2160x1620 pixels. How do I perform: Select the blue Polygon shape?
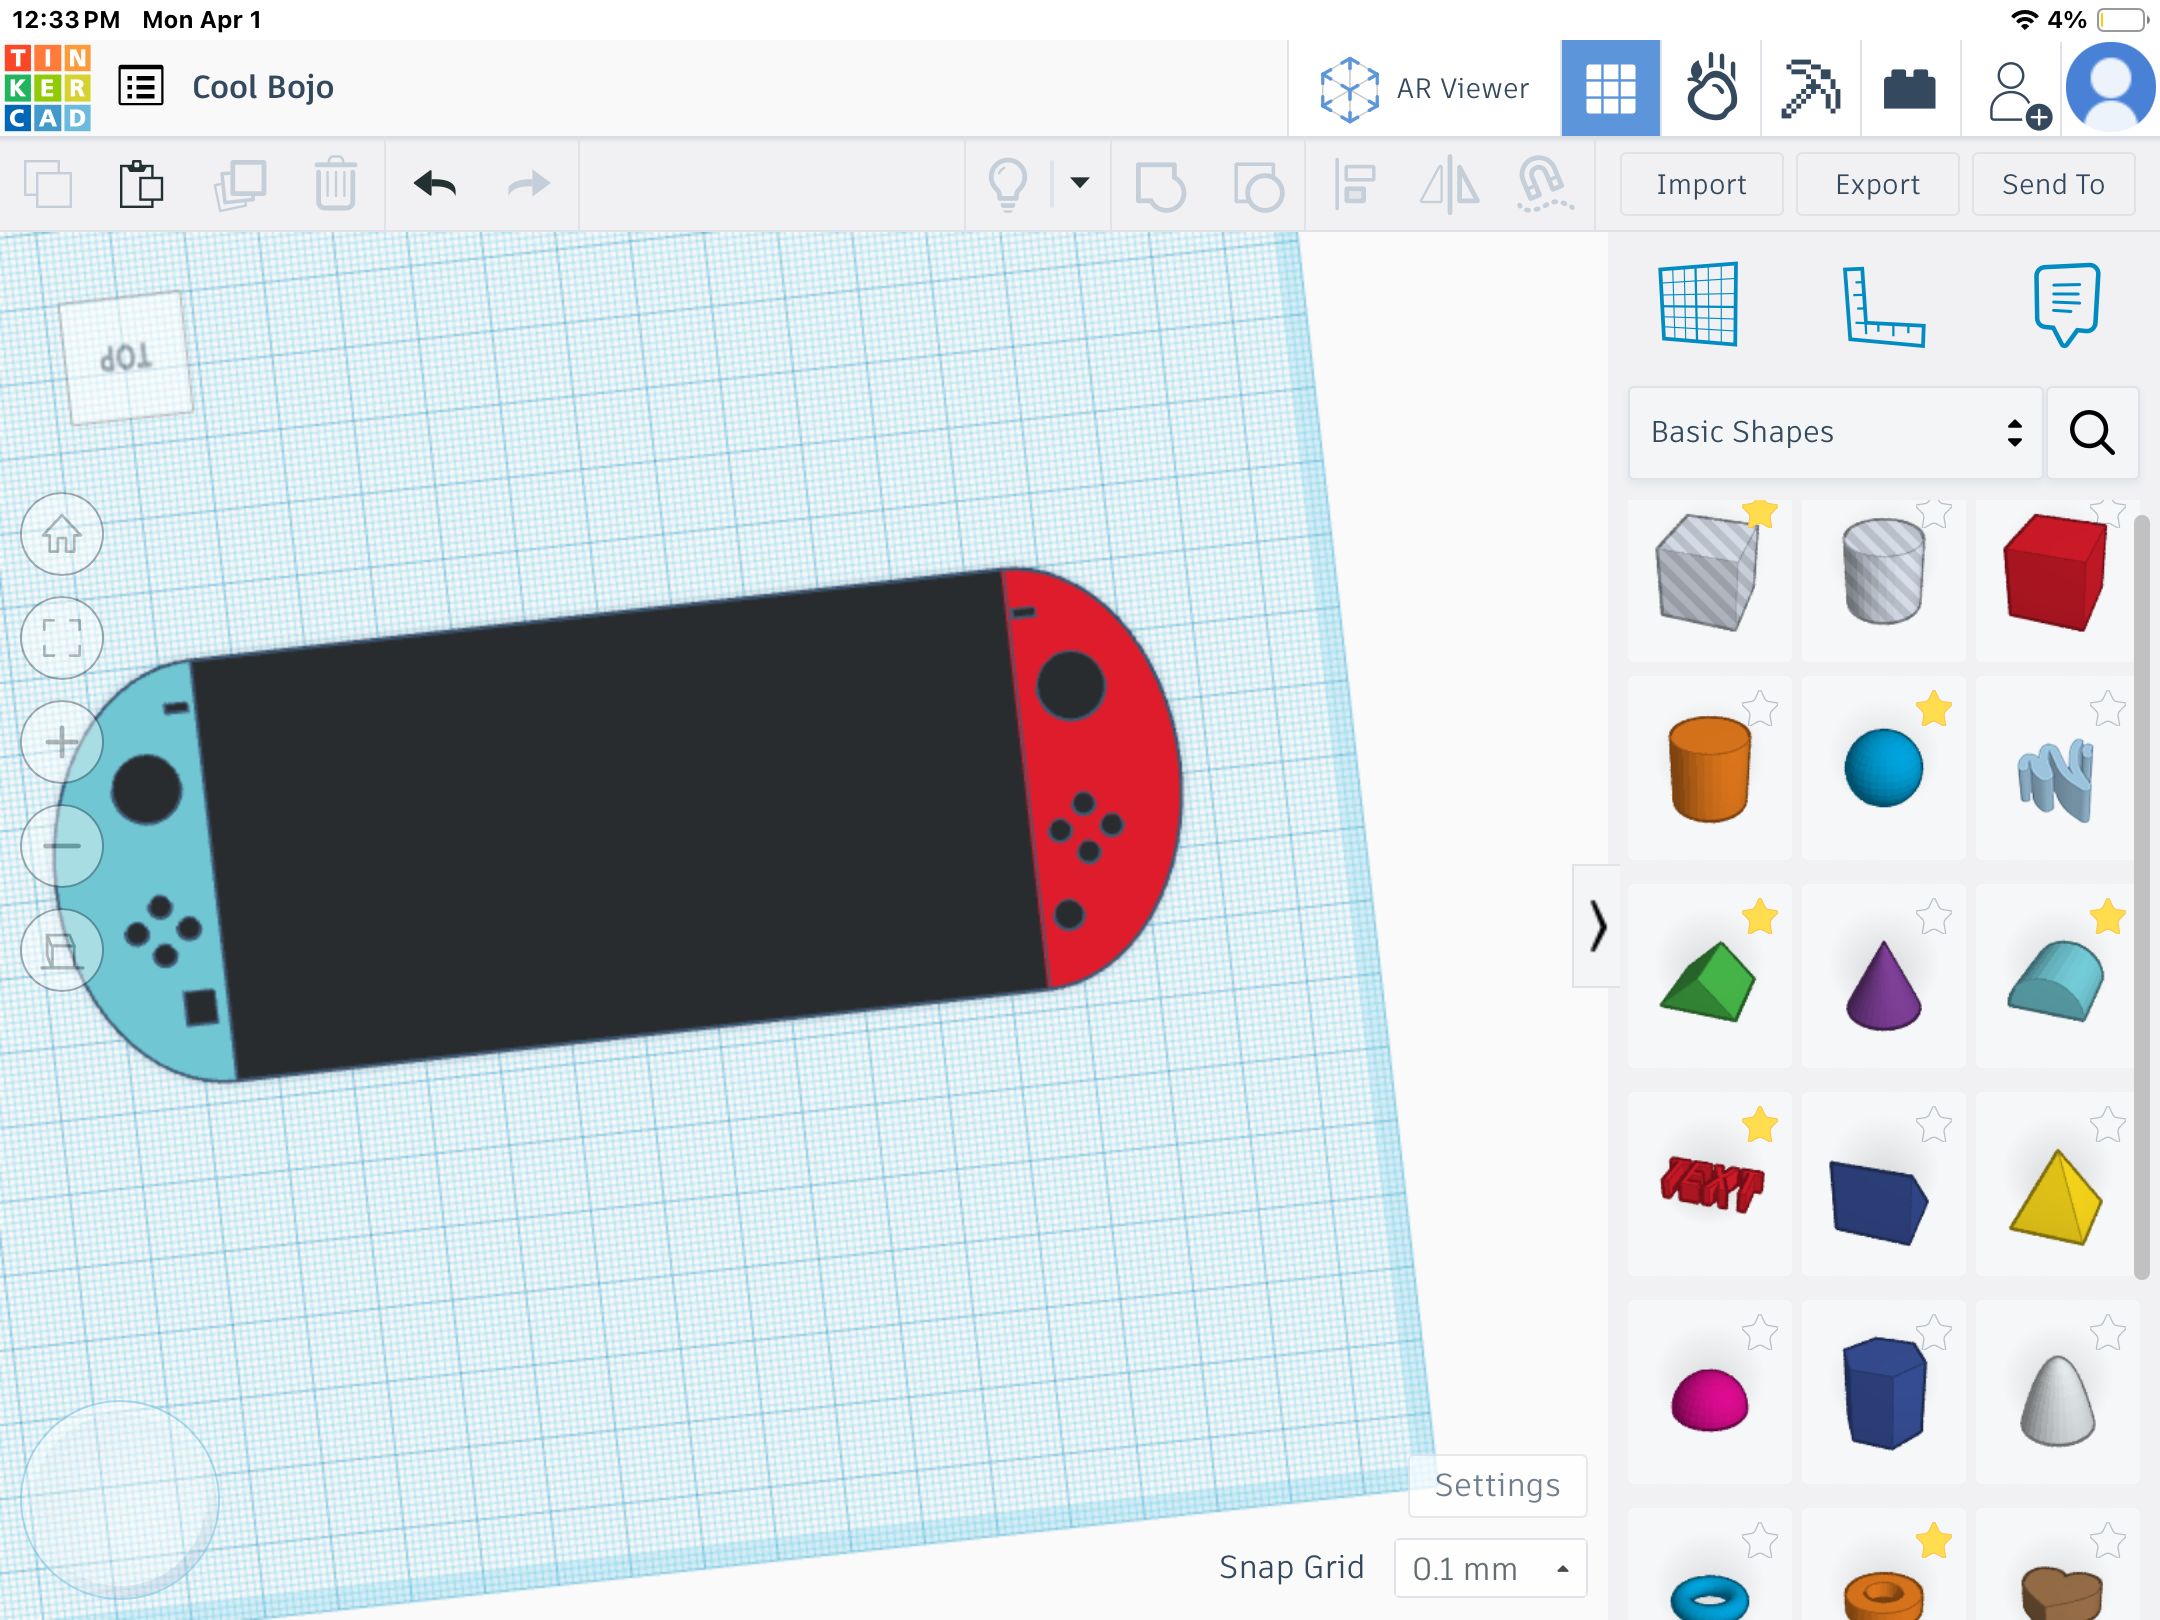(1884, 1392)
